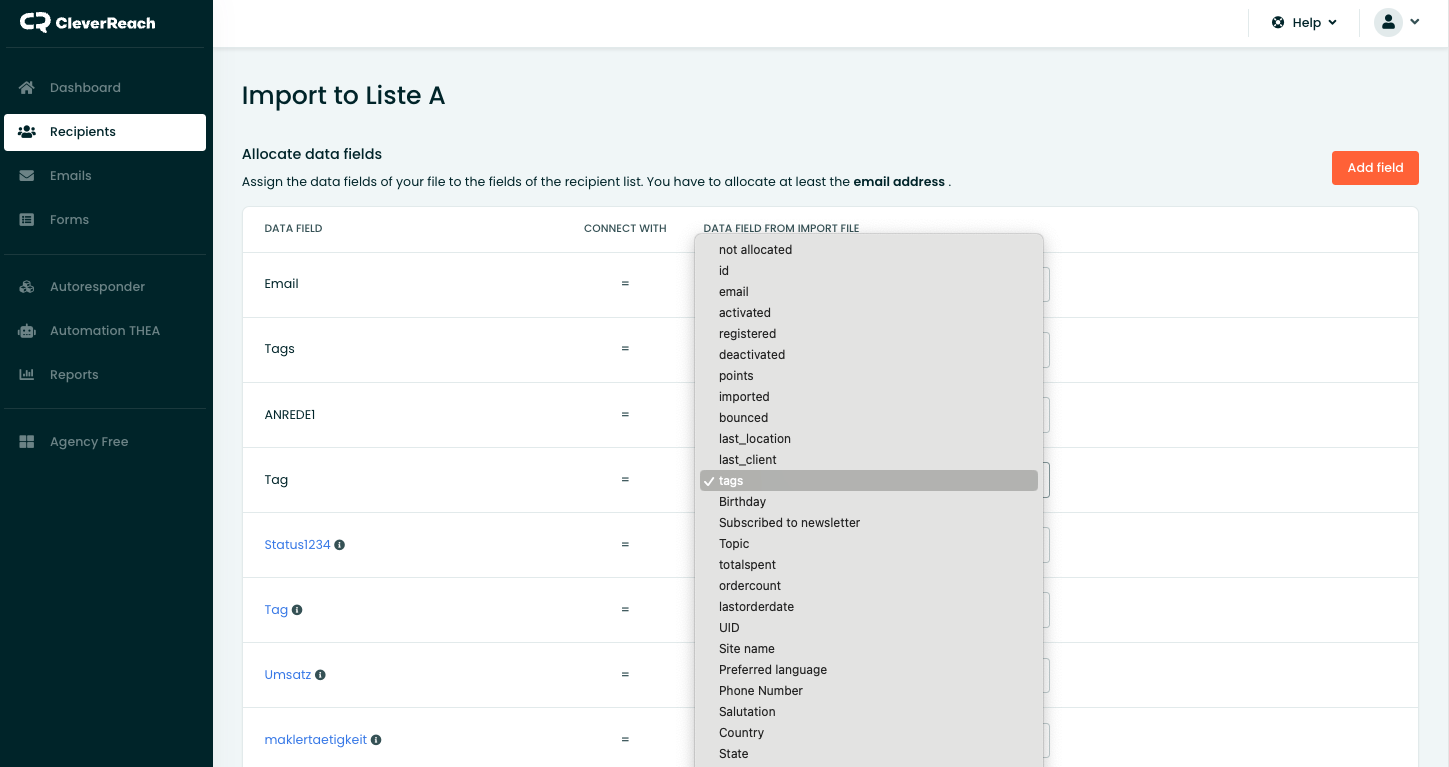Click the info icon next to Umsatz
Screen dimensions: 1449x767
[x=321, y=674]
